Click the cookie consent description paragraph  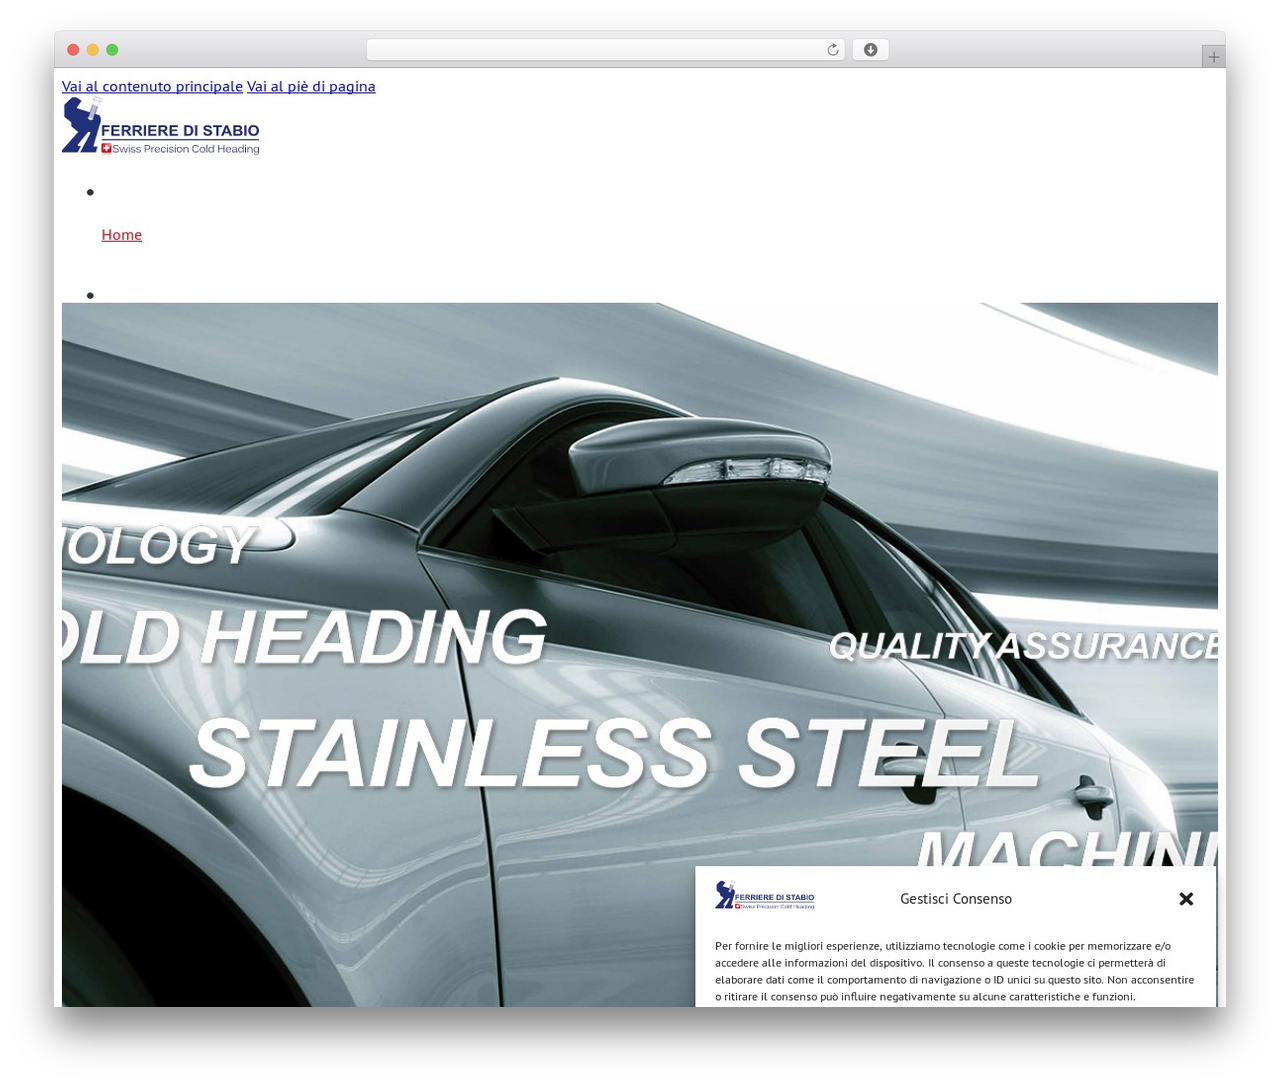coord(955,971)
